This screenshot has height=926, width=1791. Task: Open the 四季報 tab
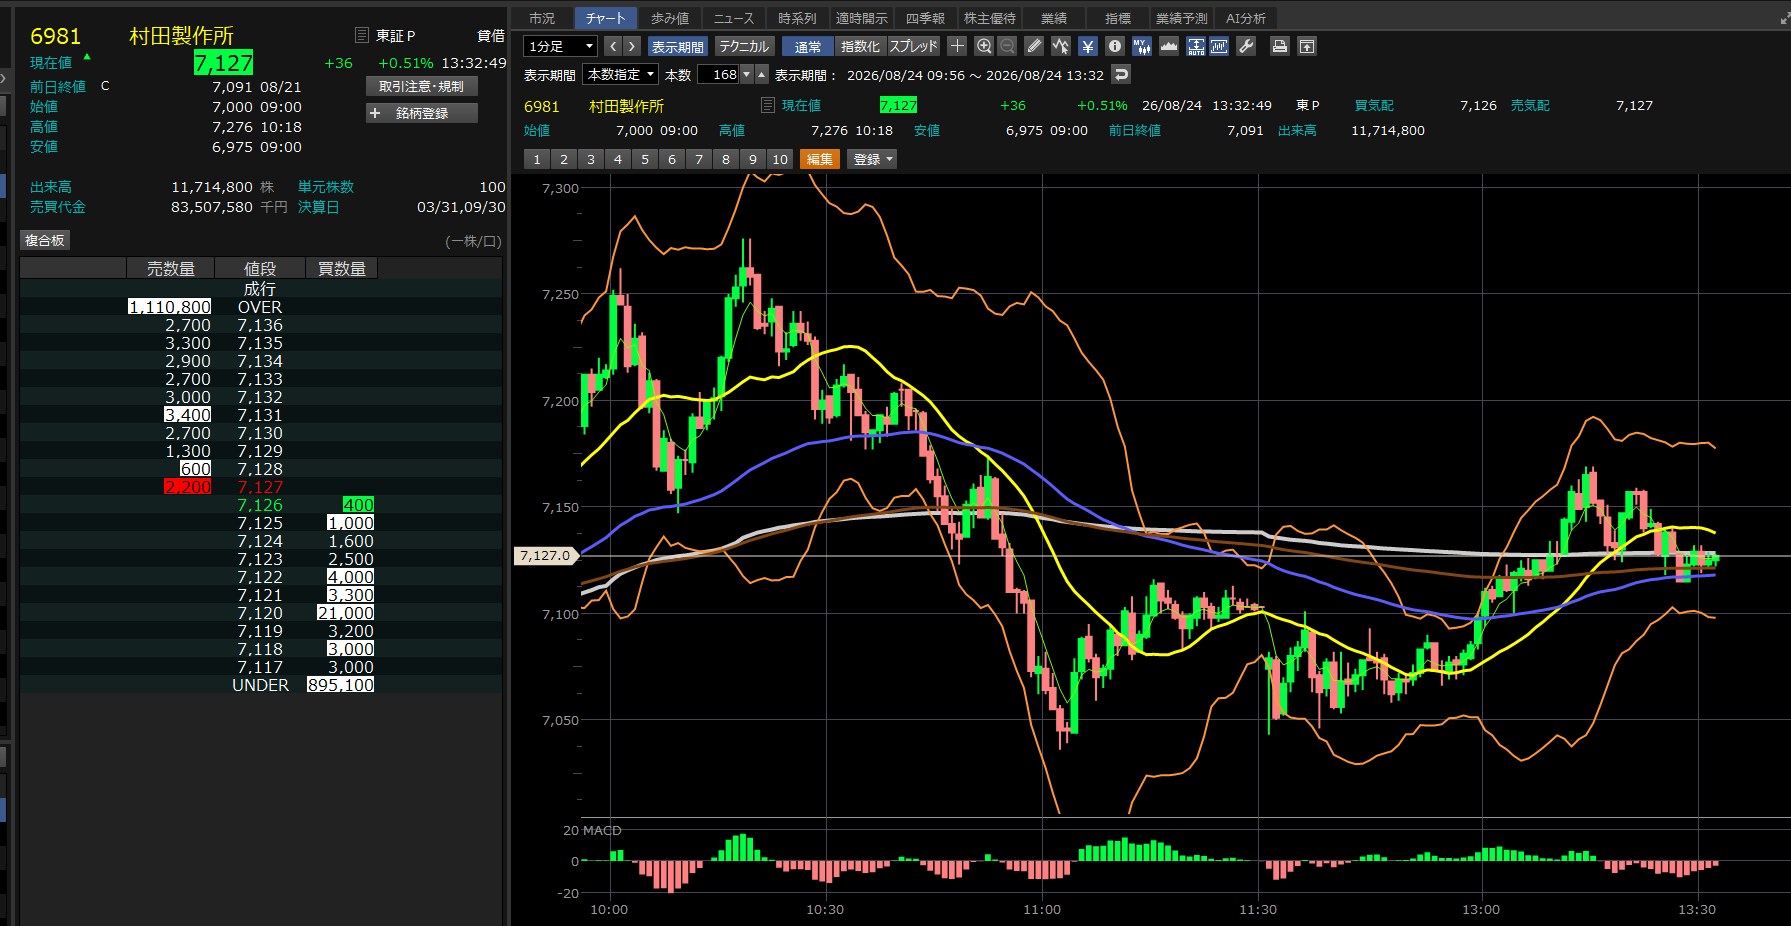(925, 18)
